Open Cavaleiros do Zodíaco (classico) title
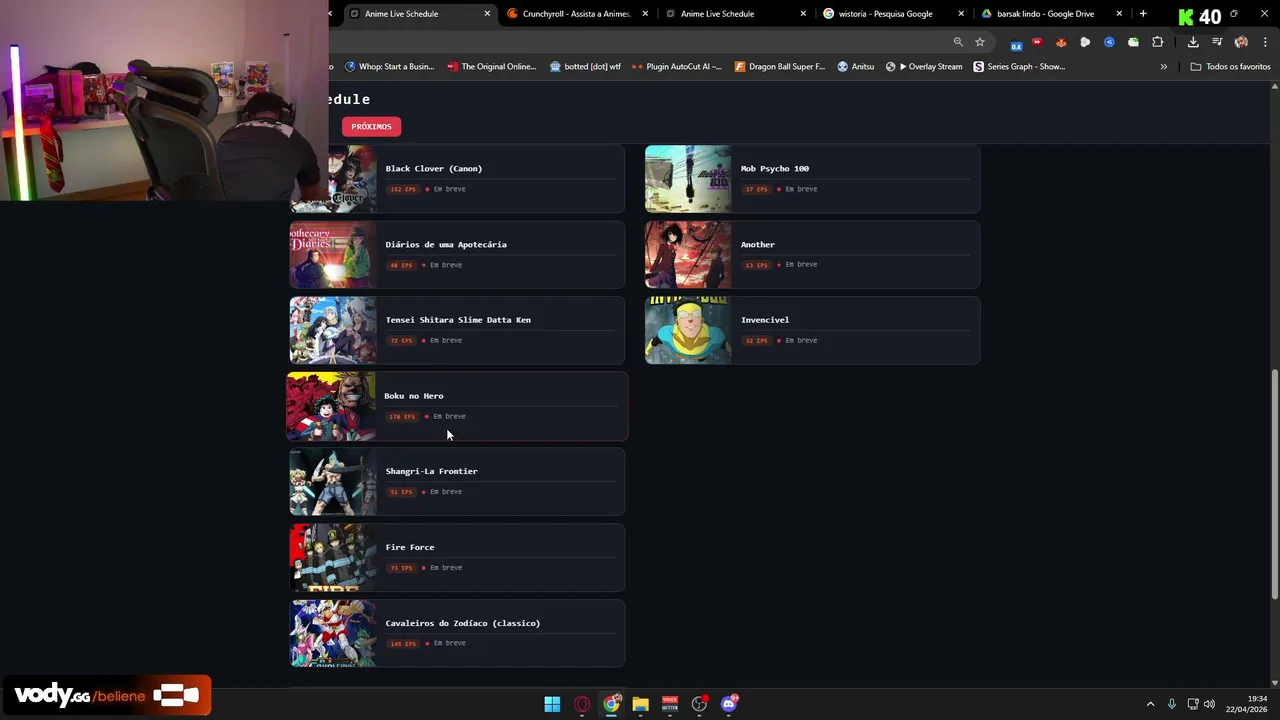The height and width of the screenshot is (720, 1280). tap(463, 623)
